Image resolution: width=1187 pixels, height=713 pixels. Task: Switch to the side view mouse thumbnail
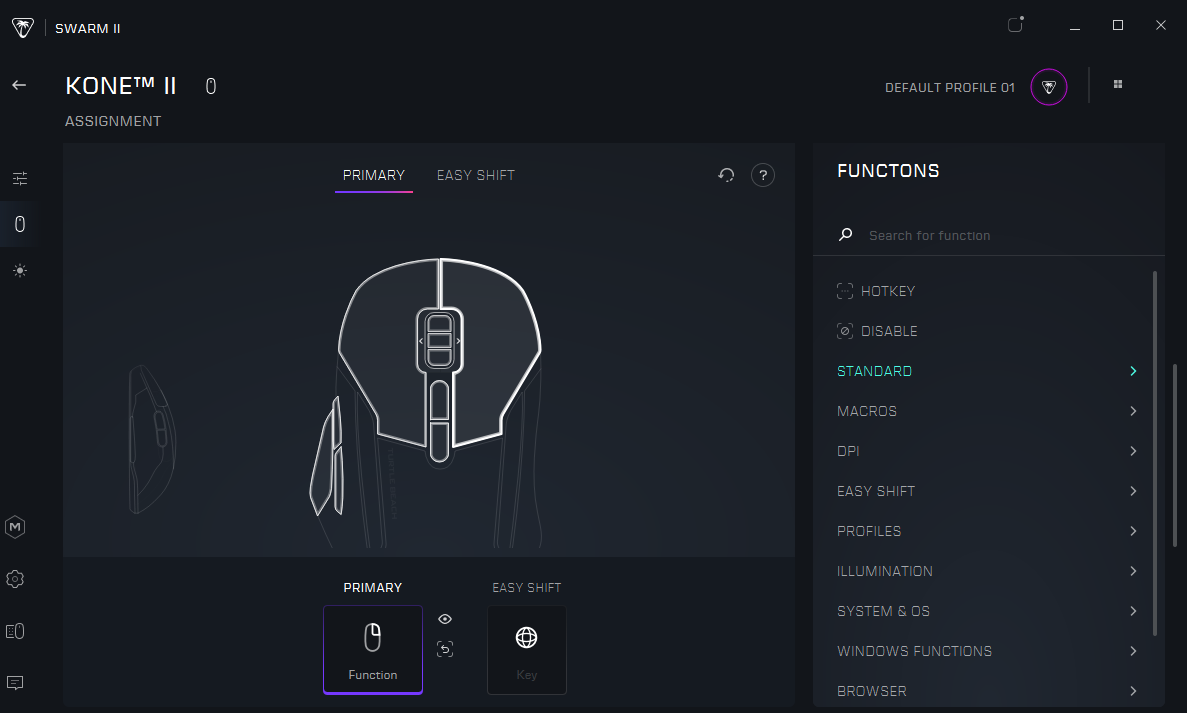point(152,439)
